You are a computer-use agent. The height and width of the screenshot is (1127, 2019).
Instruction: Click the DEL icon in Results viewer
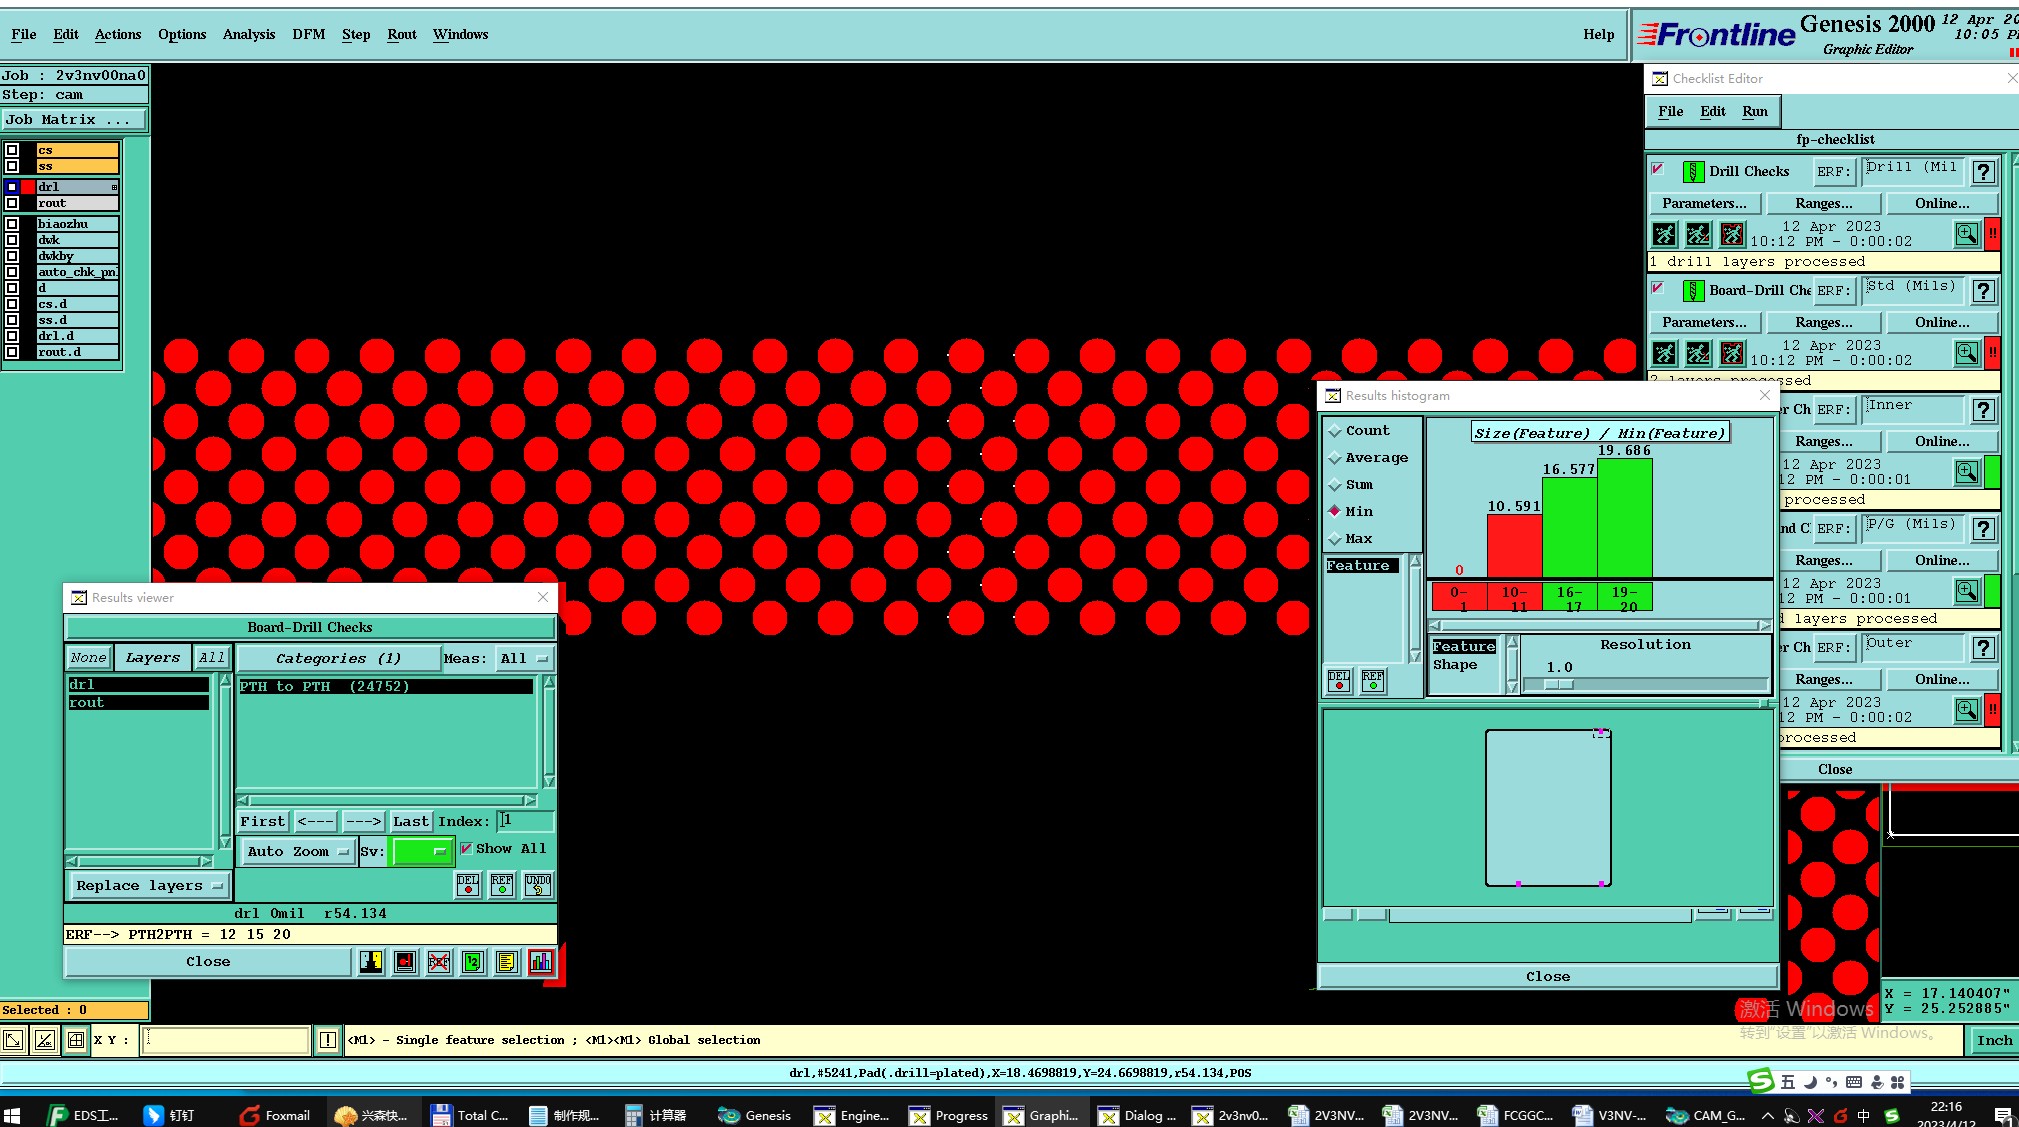tap(468, 885)
